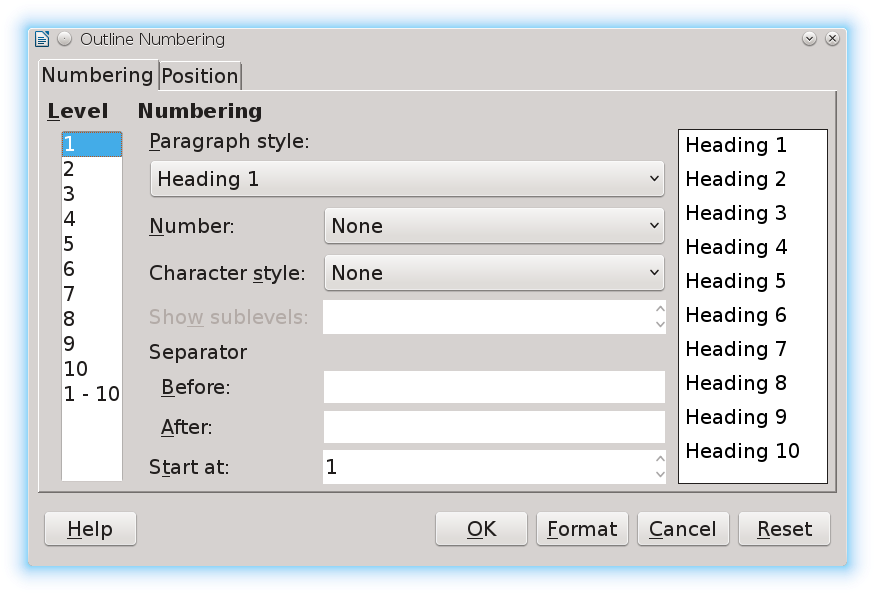Choose level 7 in the Level list
874x593 pixels.
(69, 294)
